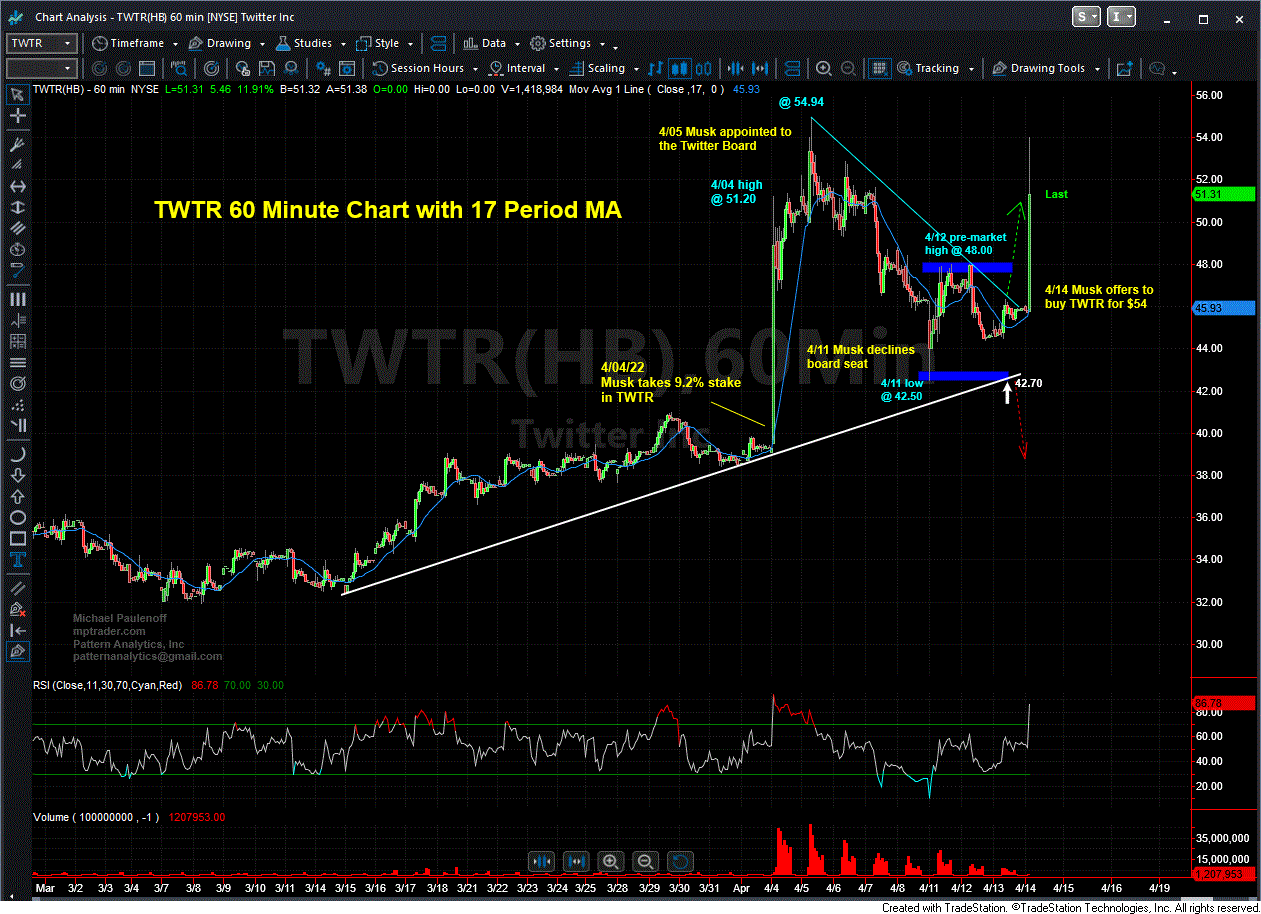Open the Studies menu
The height and width of the screenshot is (914, 1261).
coord(303,43)
